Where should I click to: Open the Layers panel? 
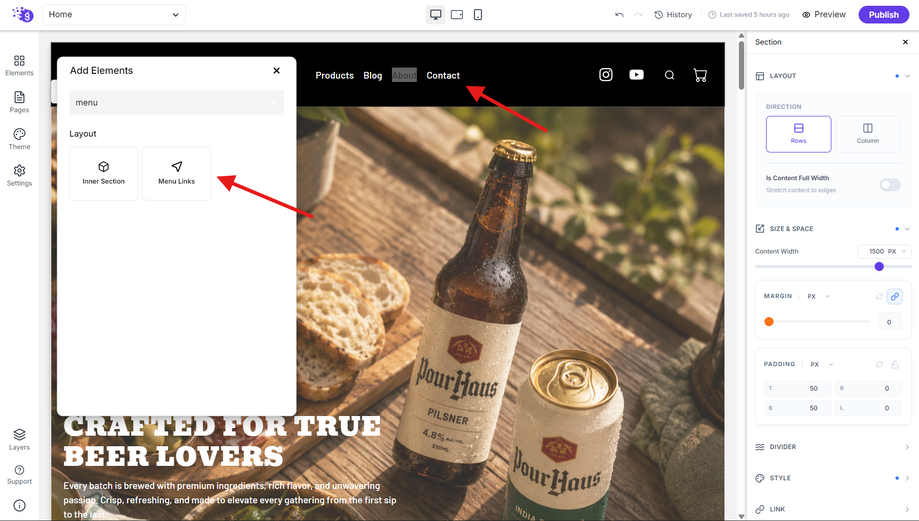click(x=19, y=439)
